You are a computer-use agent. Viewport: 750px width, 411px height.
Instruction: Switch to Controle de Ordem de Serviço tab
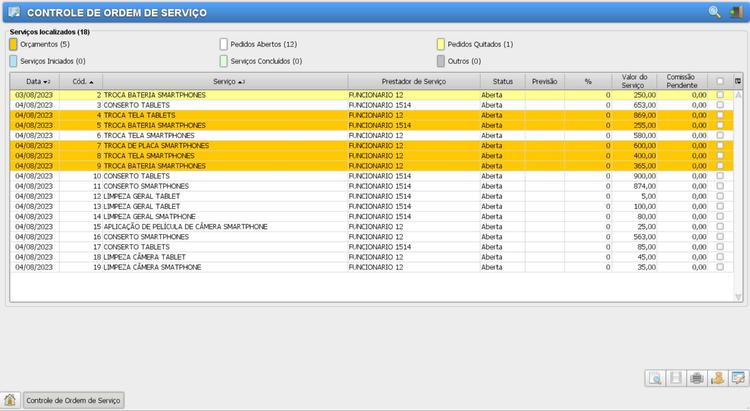tap(73, 400)
